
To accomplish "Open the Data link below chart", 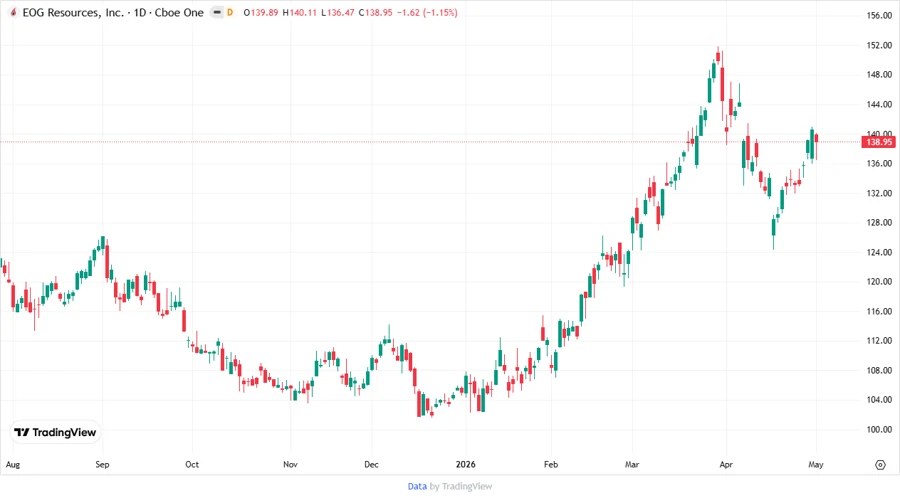I will click(417, 486).
